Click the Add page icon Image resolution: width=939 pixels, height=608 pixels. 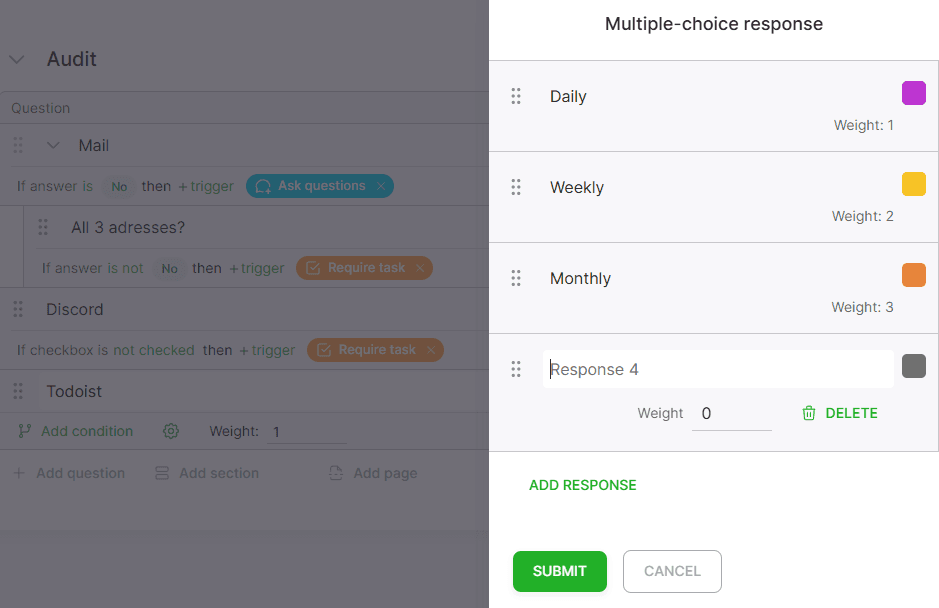[336, 473]
